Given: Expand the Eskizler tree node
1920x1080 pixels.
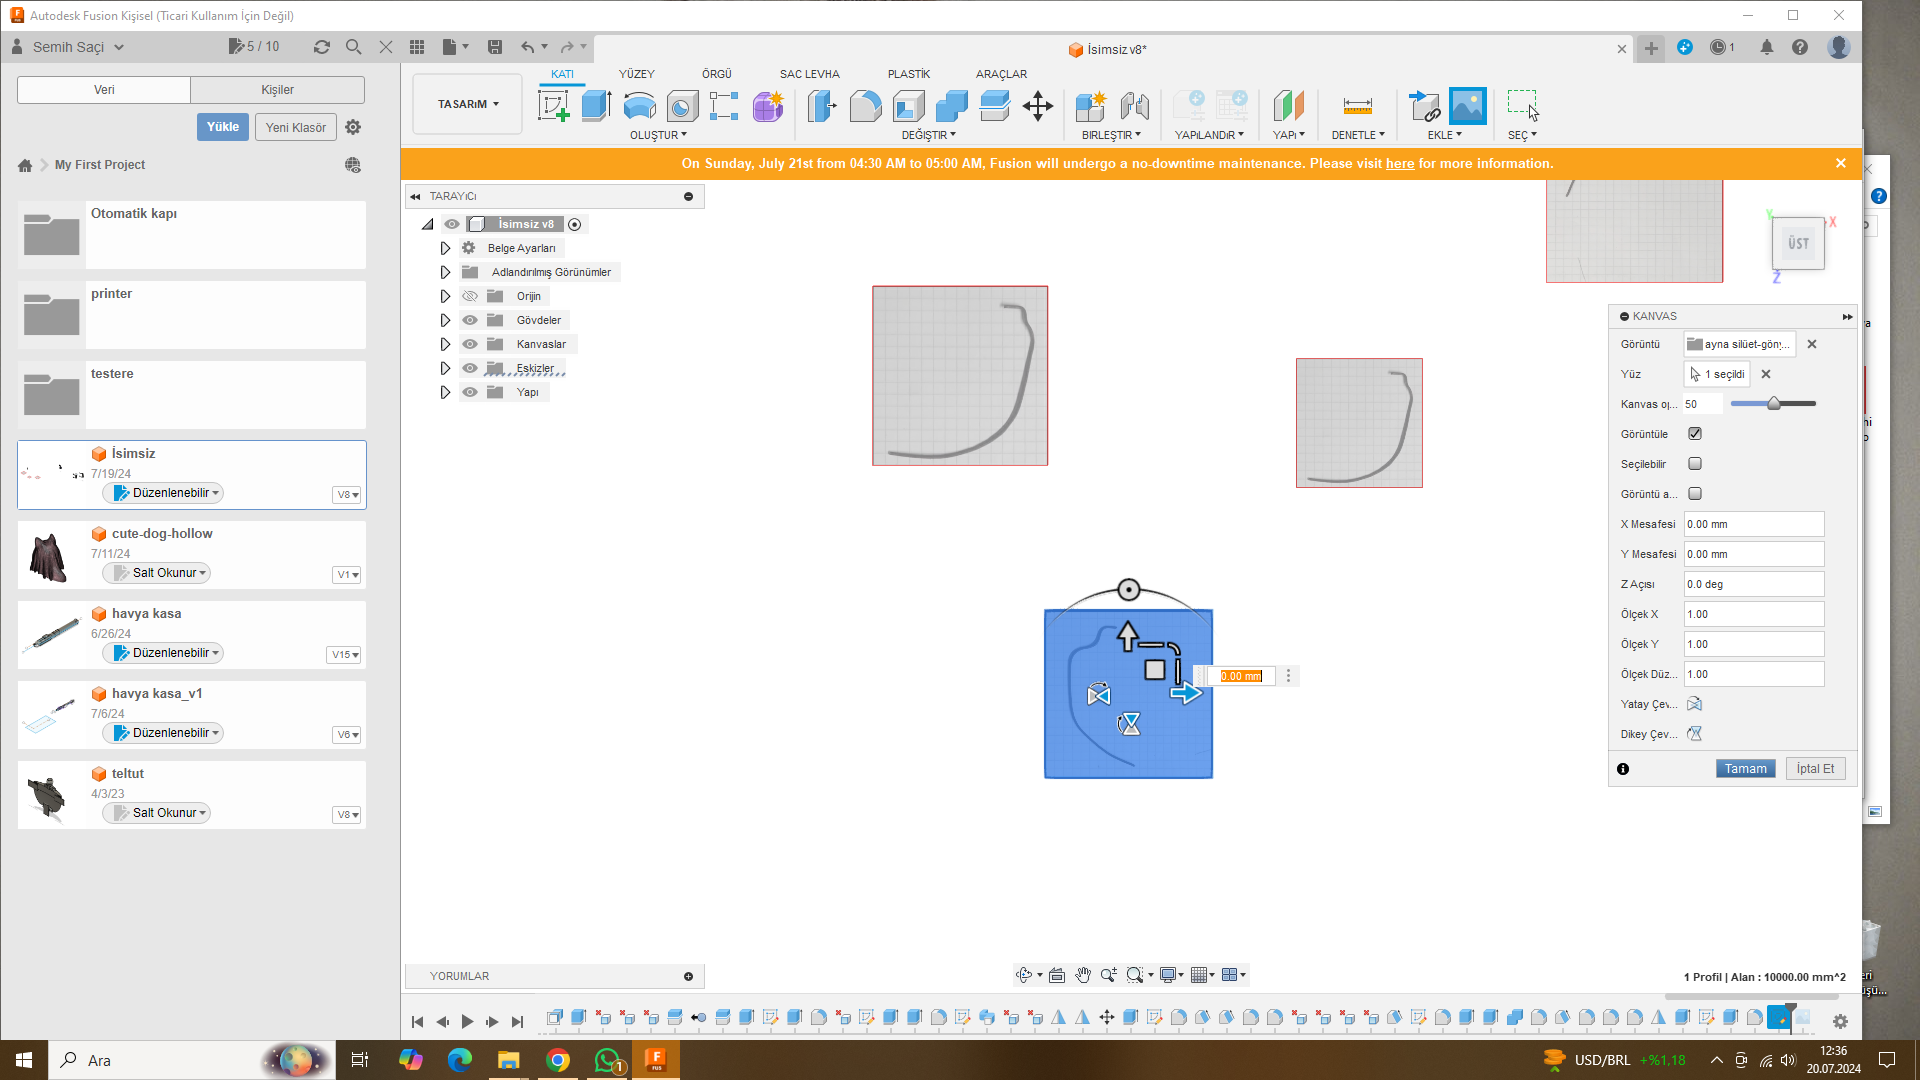Looking at the screenshot, I should click(446, 368).
